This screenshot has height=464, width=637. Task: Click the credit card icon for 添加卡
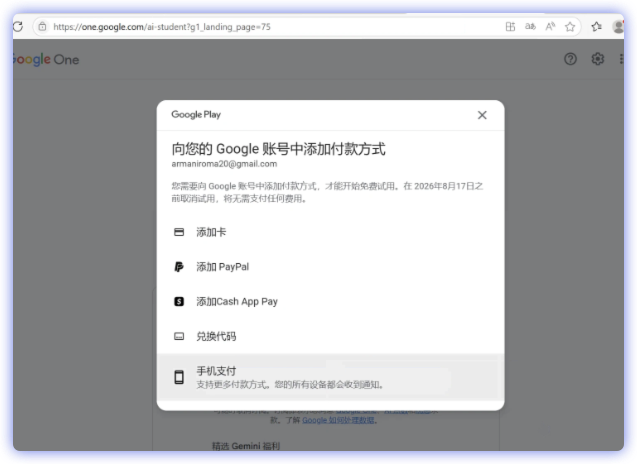(x=179, y=232)
